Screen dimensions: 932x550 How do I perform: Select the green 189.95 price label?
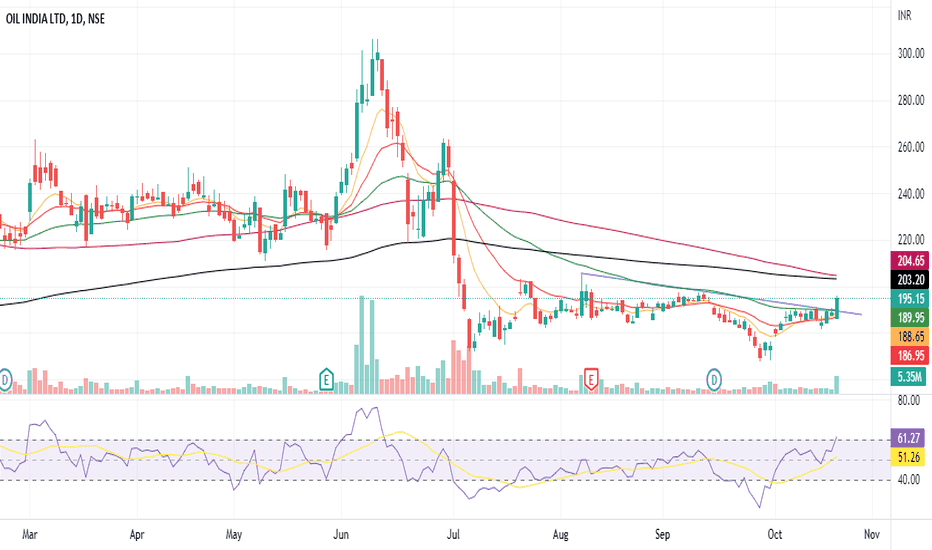(910, 318)
